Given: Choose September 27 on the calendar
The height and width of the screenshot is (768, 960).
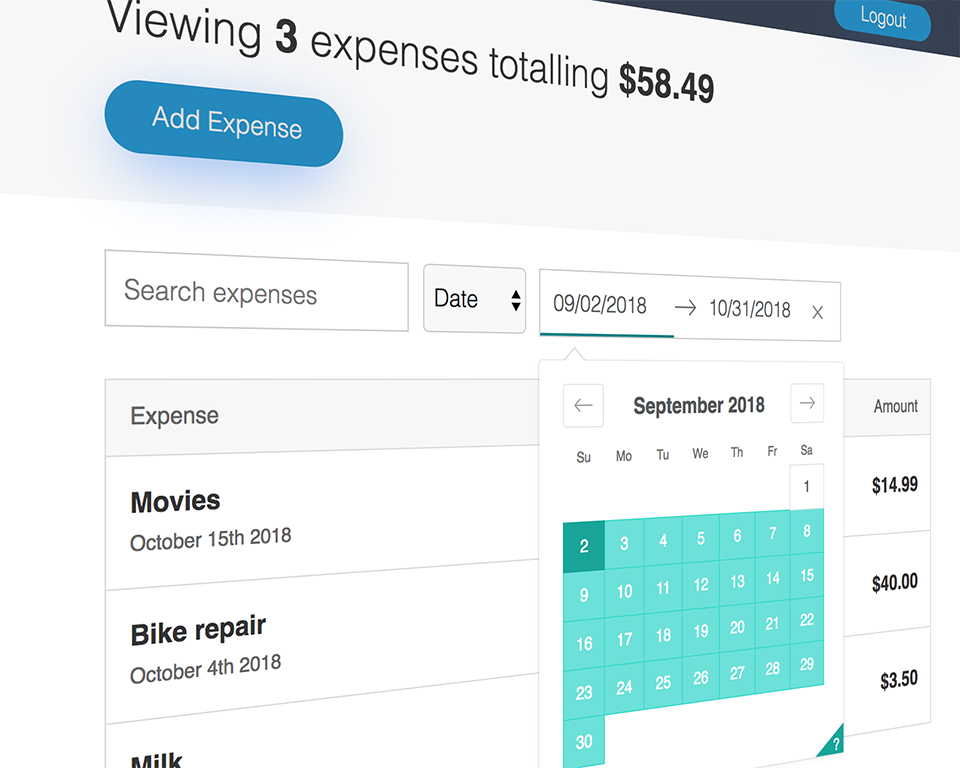Looking at the screenshot, I should coord(737,672).
